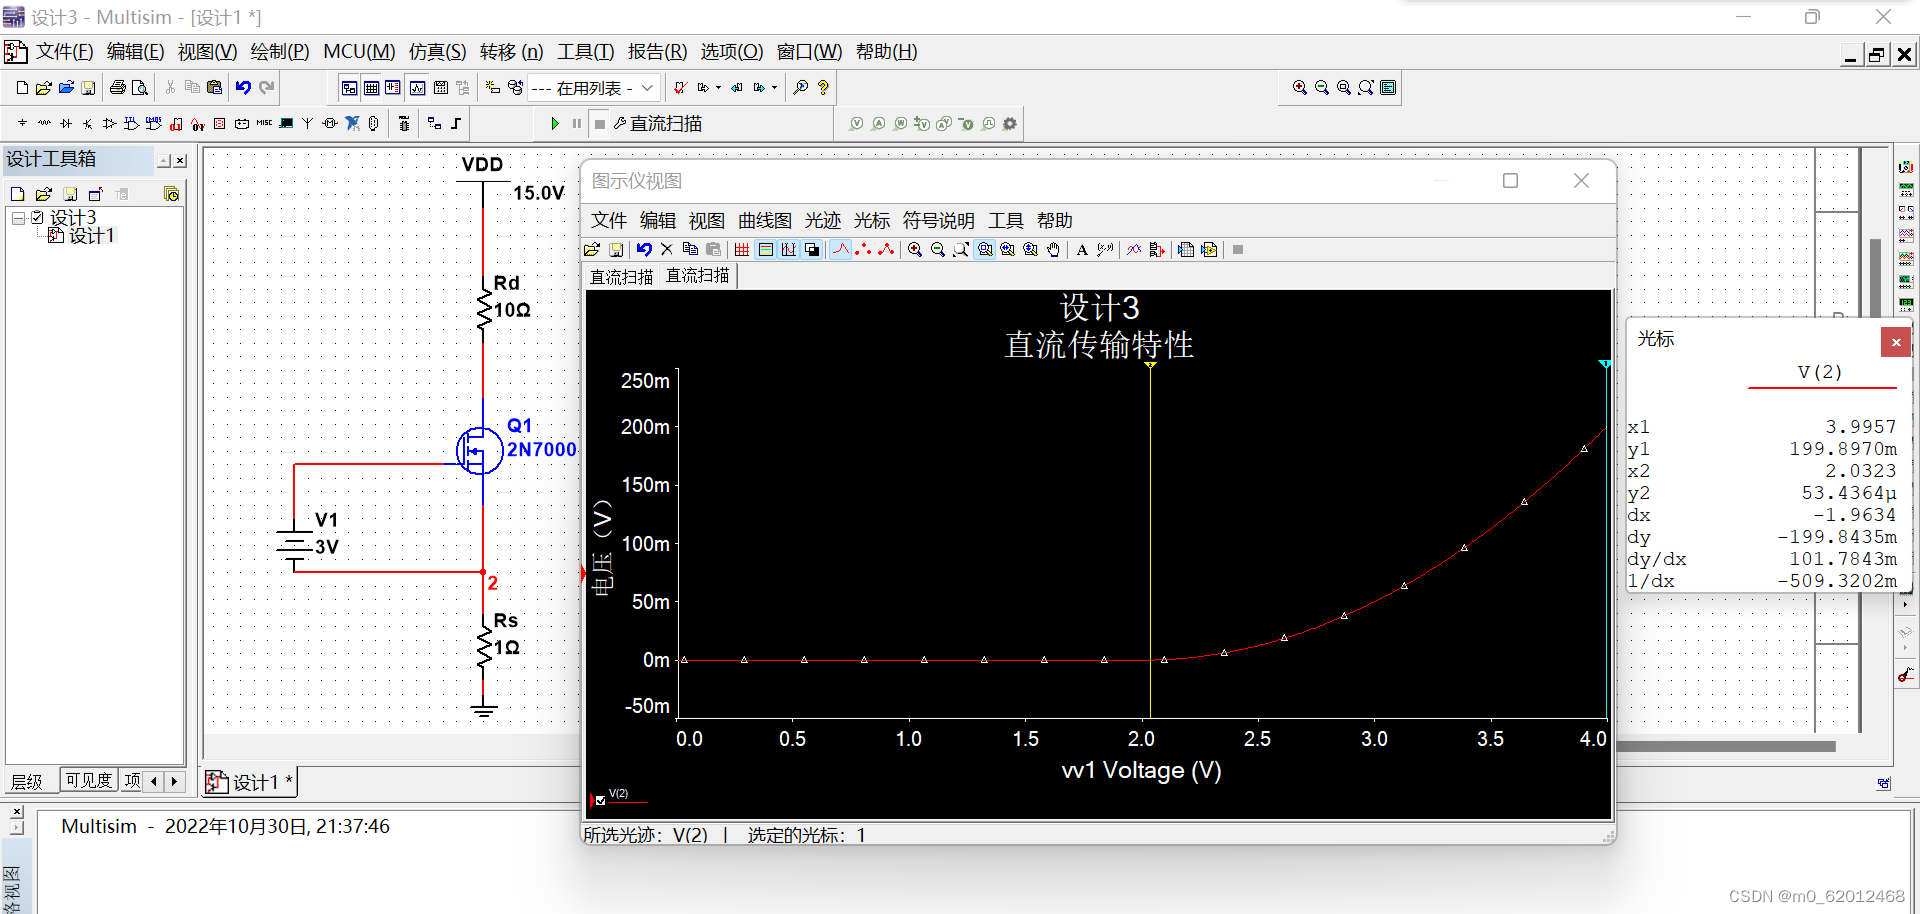1920x914 pixels.
Task: Click show points only icon in Grapher
Action: point(863,250)
